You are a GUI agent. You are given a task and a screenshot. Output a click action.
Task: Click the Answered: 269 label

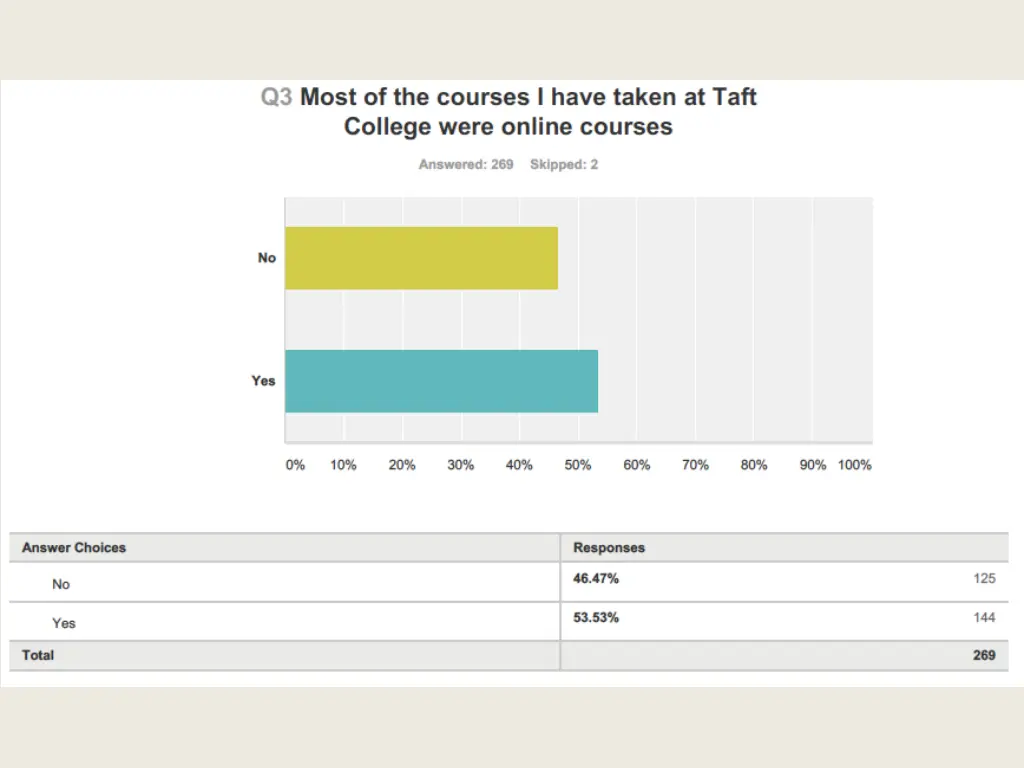[466, 165]
